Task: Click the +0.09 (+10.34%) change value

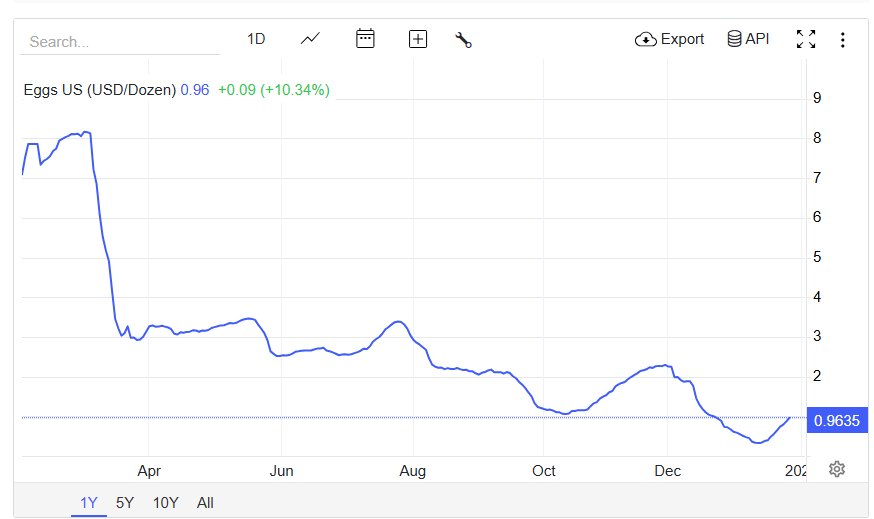Action: pos(274,90)
